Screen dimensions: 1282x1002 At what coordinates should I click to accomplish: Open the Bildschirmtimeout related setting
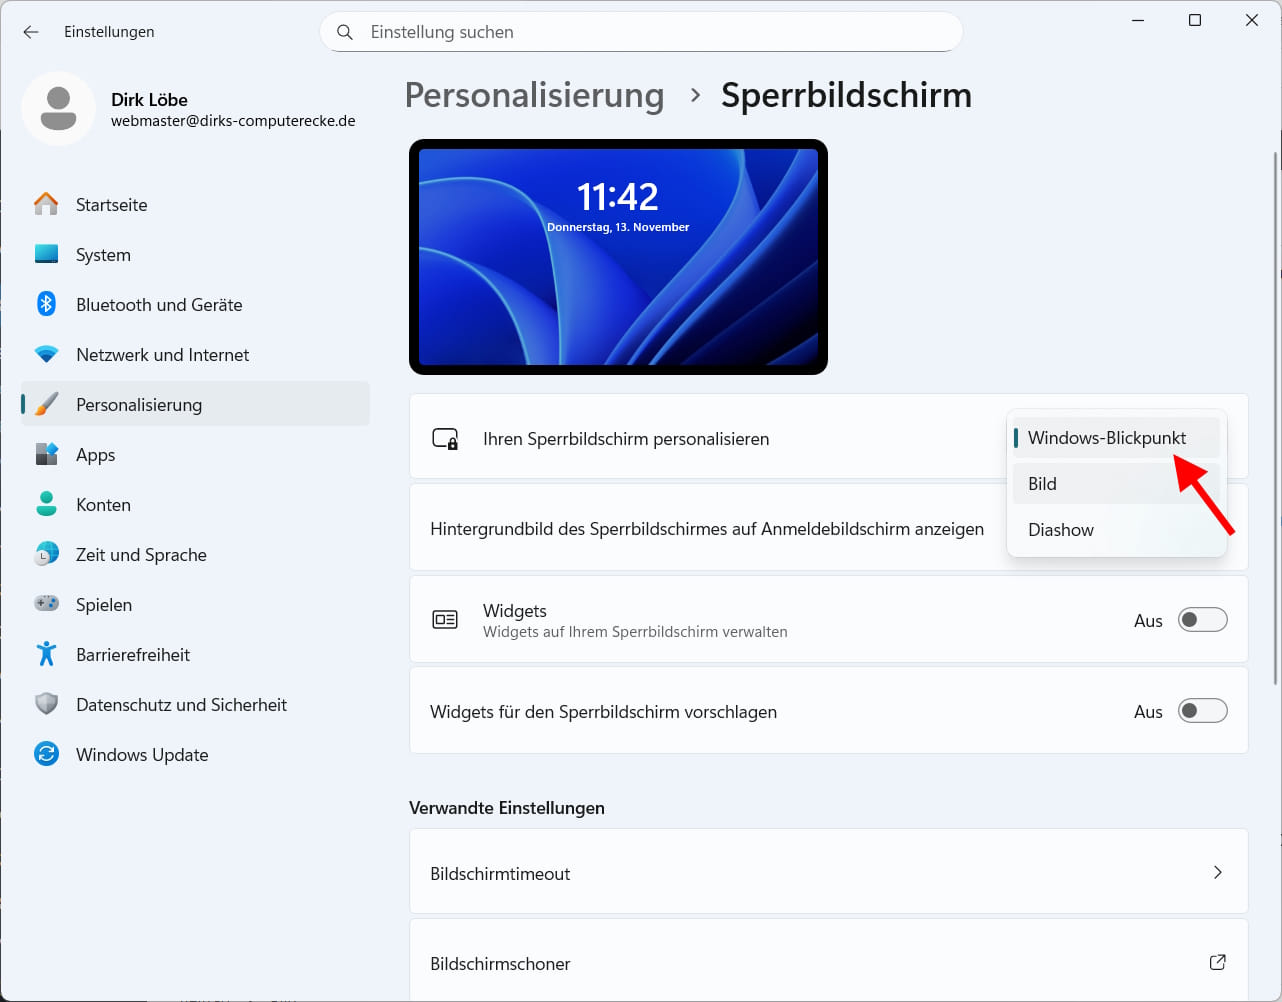coord(828,872)
